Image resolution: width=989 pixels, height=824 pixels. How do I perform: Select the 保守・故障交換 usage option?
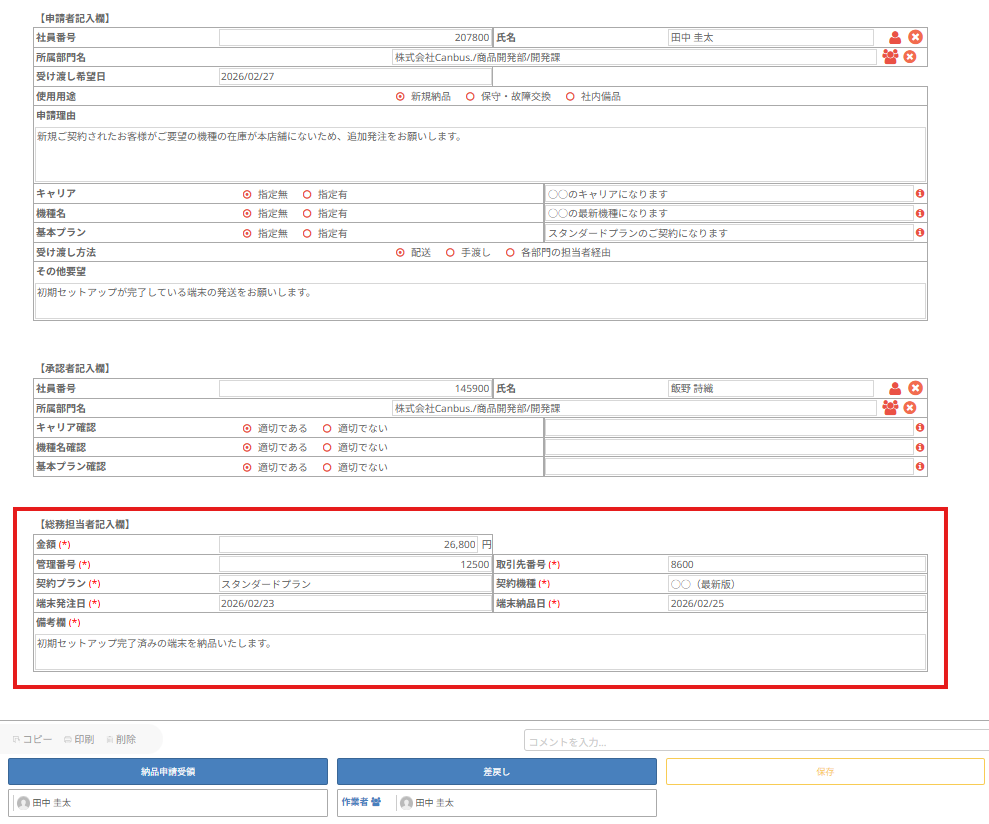point(470,97)
